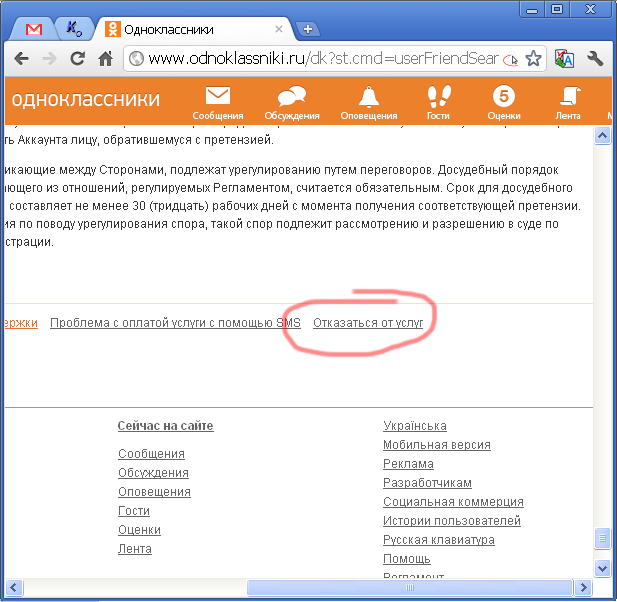
Task: Click the vertical scrollbar thumb
Action: pos(602,537)
